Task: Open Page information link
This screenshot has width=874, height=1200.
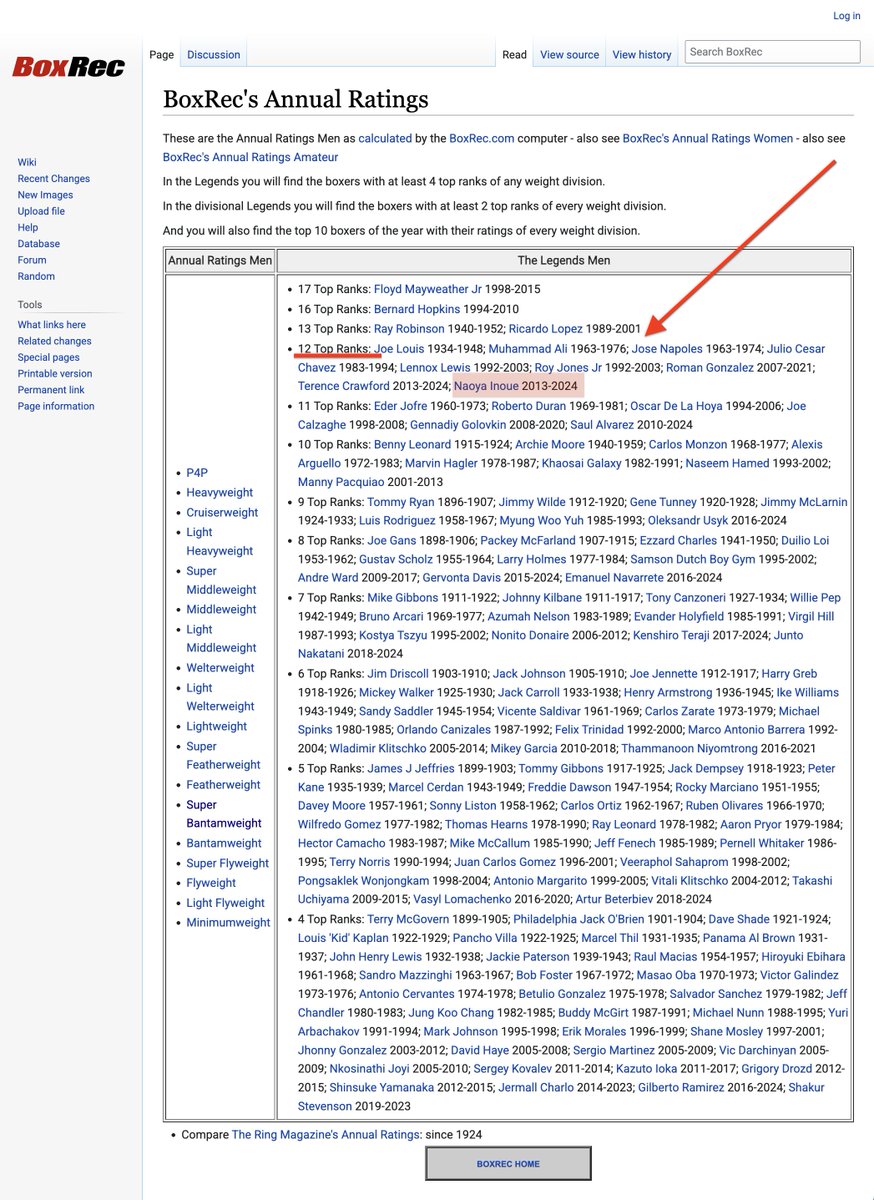Action: click(56, 406)
